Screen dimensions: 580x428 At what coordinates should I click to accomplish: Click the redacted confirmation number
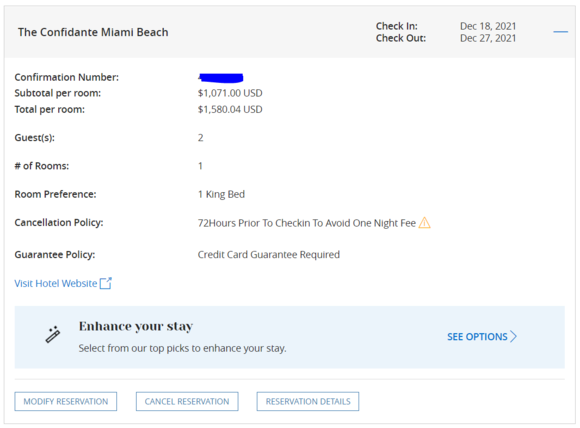pyautogui.click(x=221, y=78)
